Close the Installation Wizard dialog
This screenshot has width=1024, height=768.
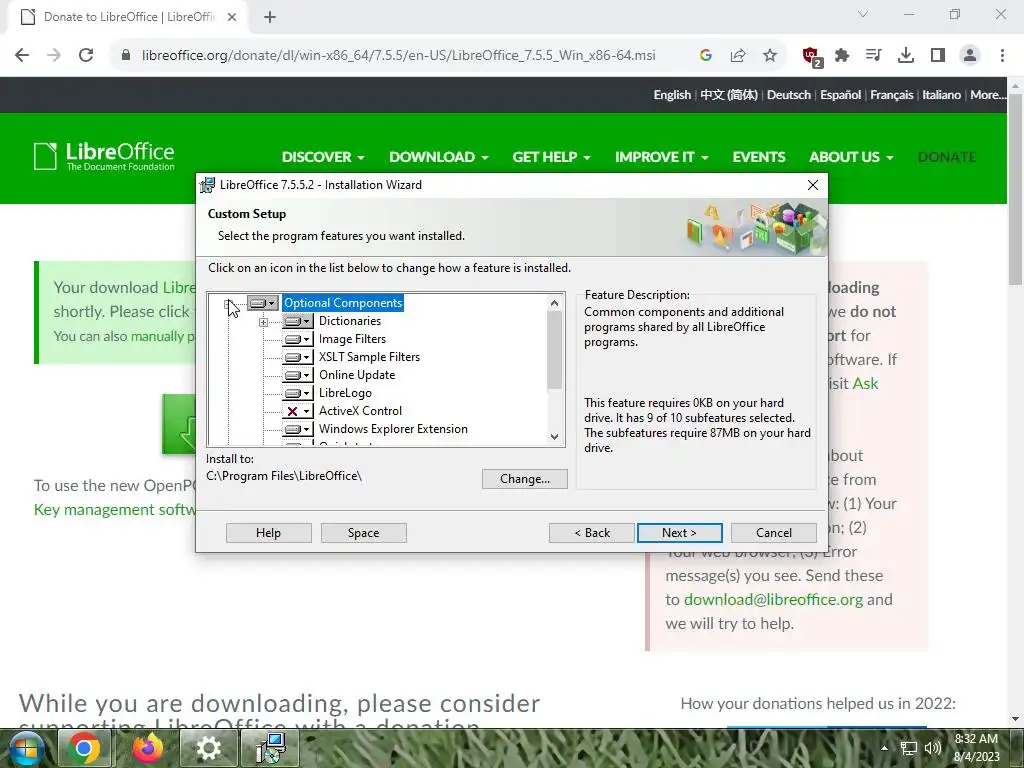pyautogui.click(x=812, y=185)
